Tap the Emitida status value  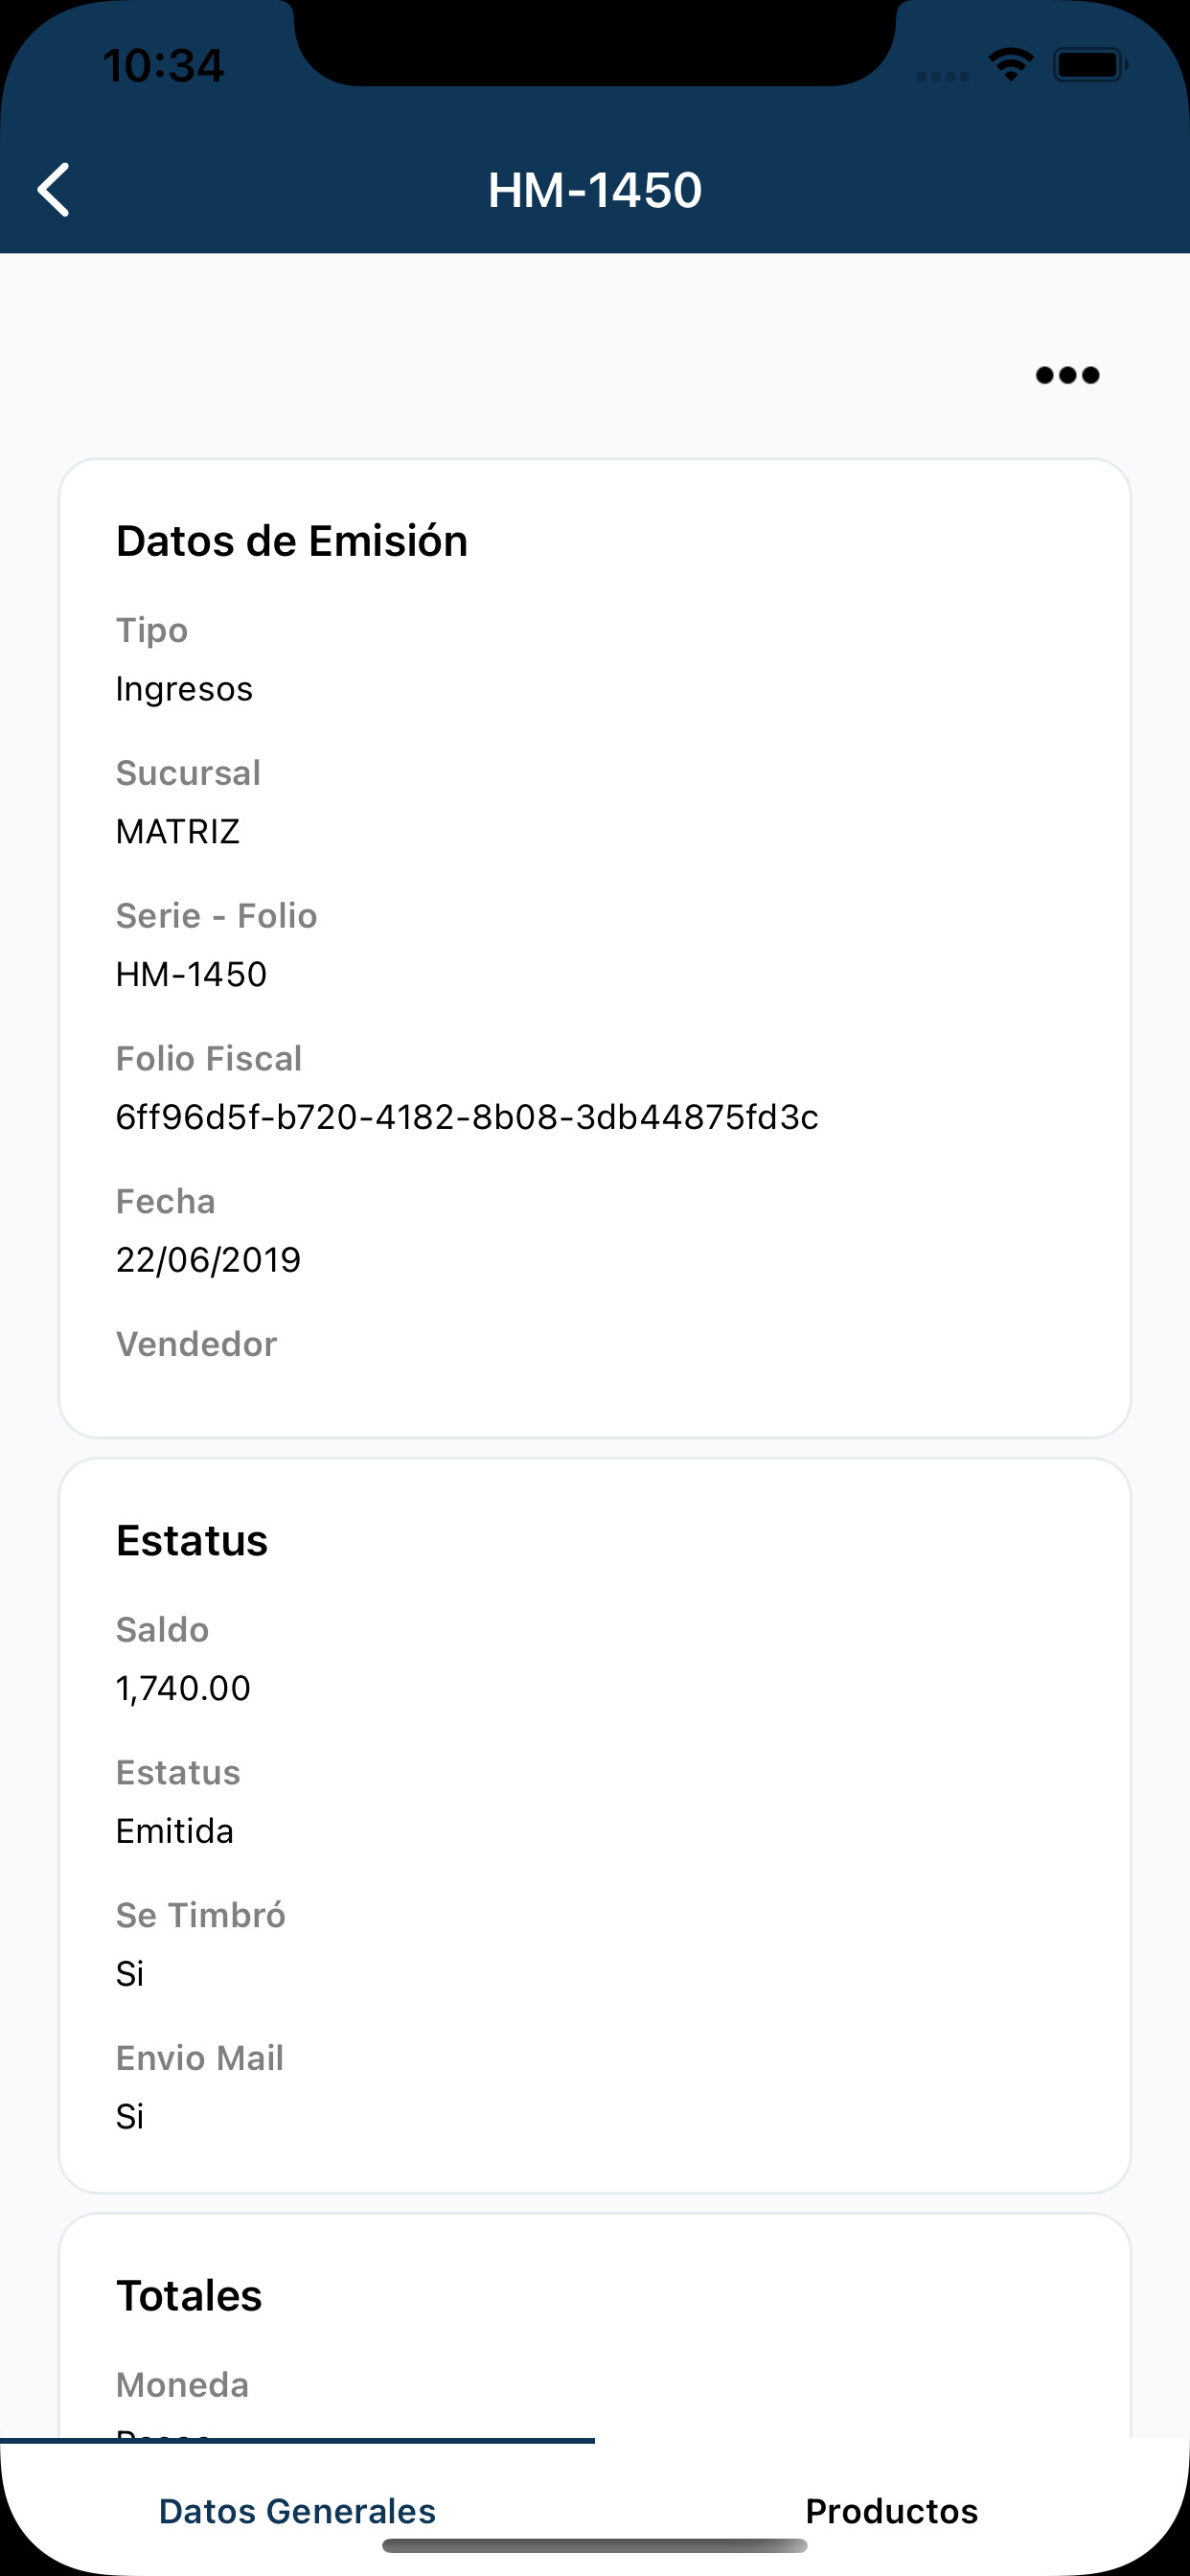click(175, 1831)
